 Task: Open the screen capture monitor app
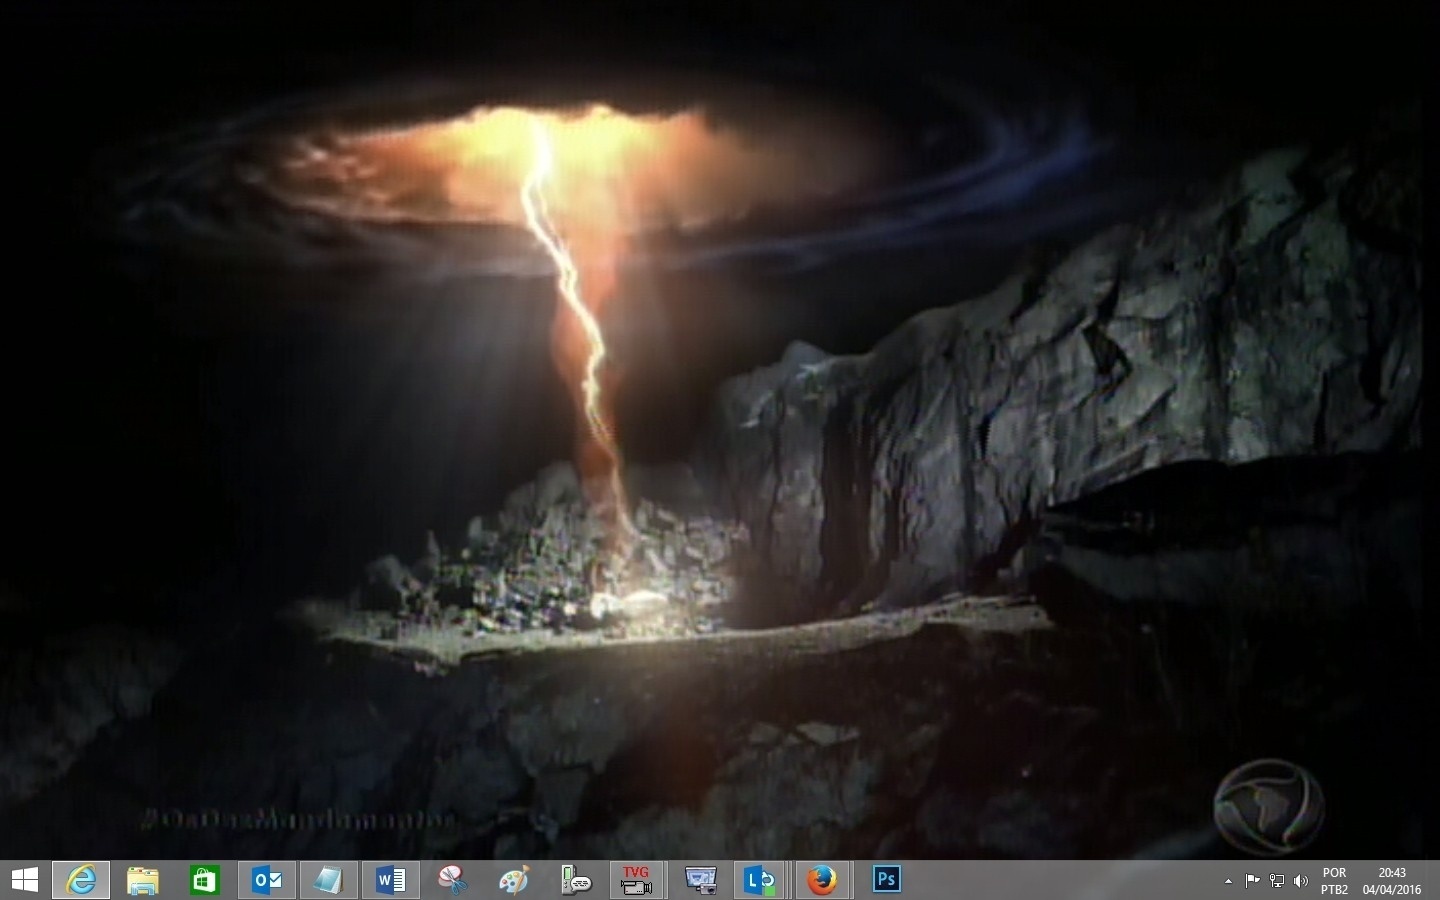[x=700, y=880]
